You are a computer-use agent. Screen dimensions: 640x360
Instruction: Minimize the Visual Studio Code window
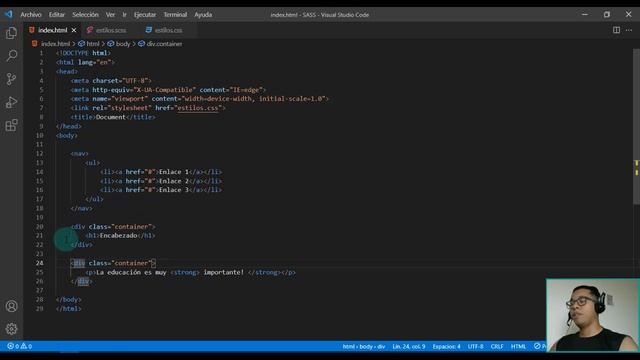(x=585, y=14)
